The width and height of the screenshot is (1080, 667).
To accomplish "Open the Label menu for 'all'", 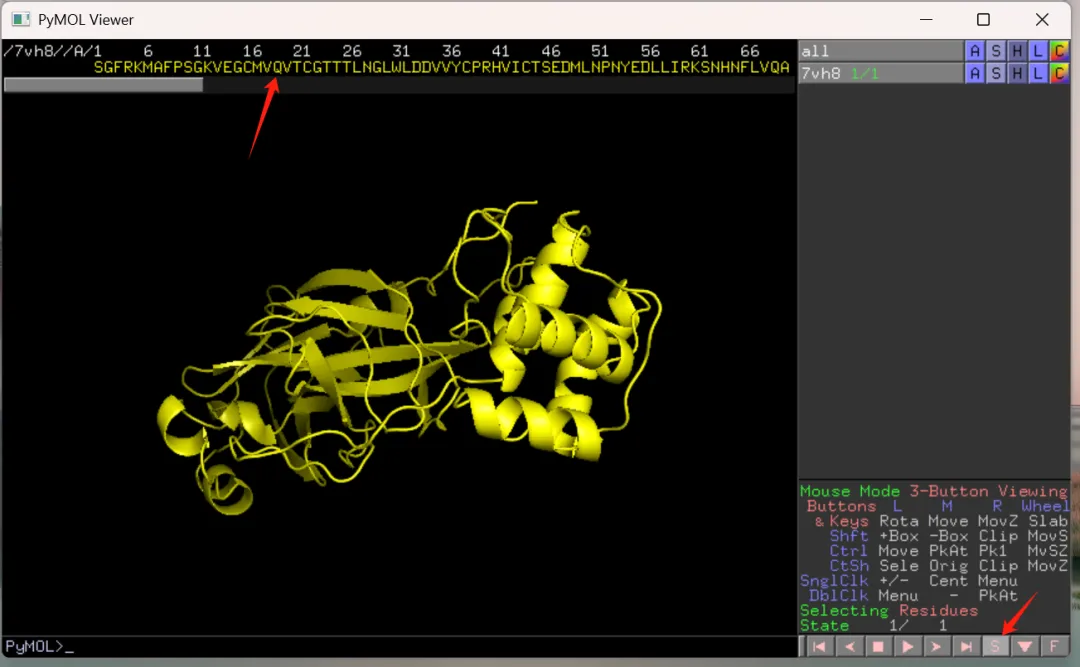I will (1038, 50).
